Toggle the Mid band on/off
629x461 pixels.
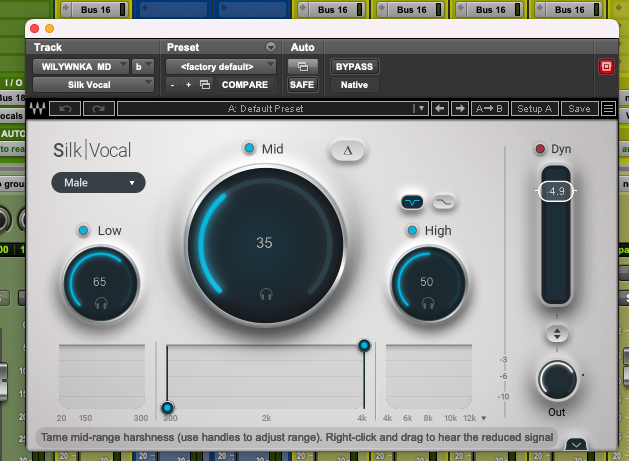coord(249,148)
